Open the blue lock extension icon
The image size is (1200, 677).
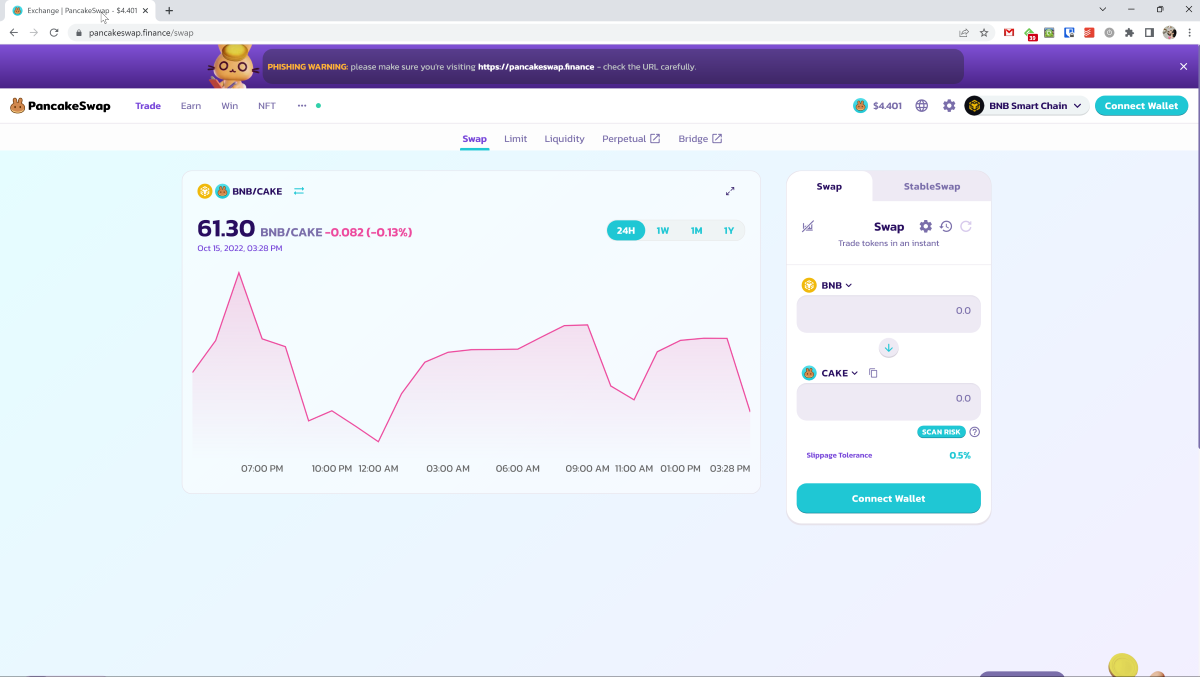pos(1069,32)
